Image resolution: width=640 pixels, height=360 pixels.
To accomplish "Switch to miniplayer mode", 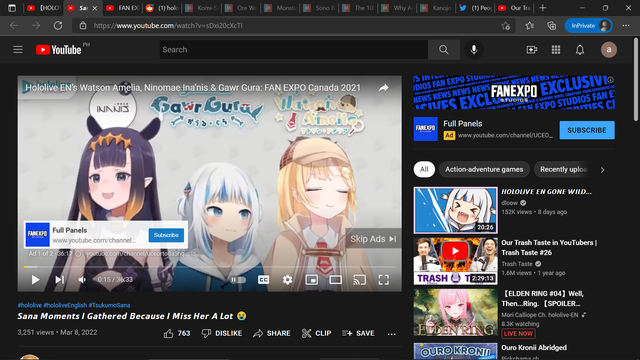I will [x=311, y=280].
